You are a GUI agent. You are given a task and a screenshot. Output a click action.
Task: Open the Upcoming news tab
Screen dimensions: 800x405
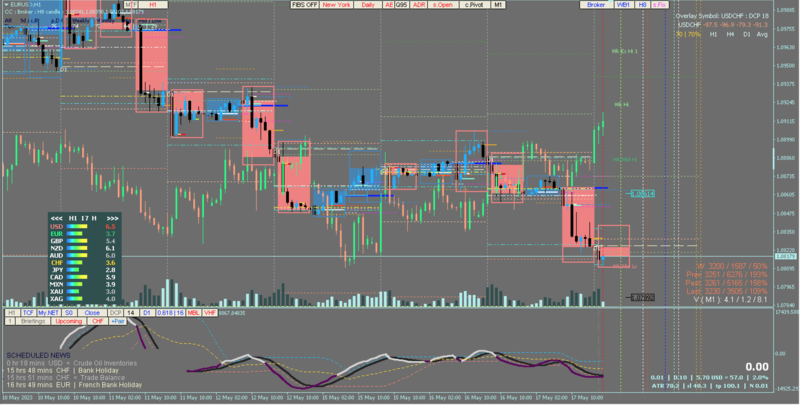click(69, 321)
